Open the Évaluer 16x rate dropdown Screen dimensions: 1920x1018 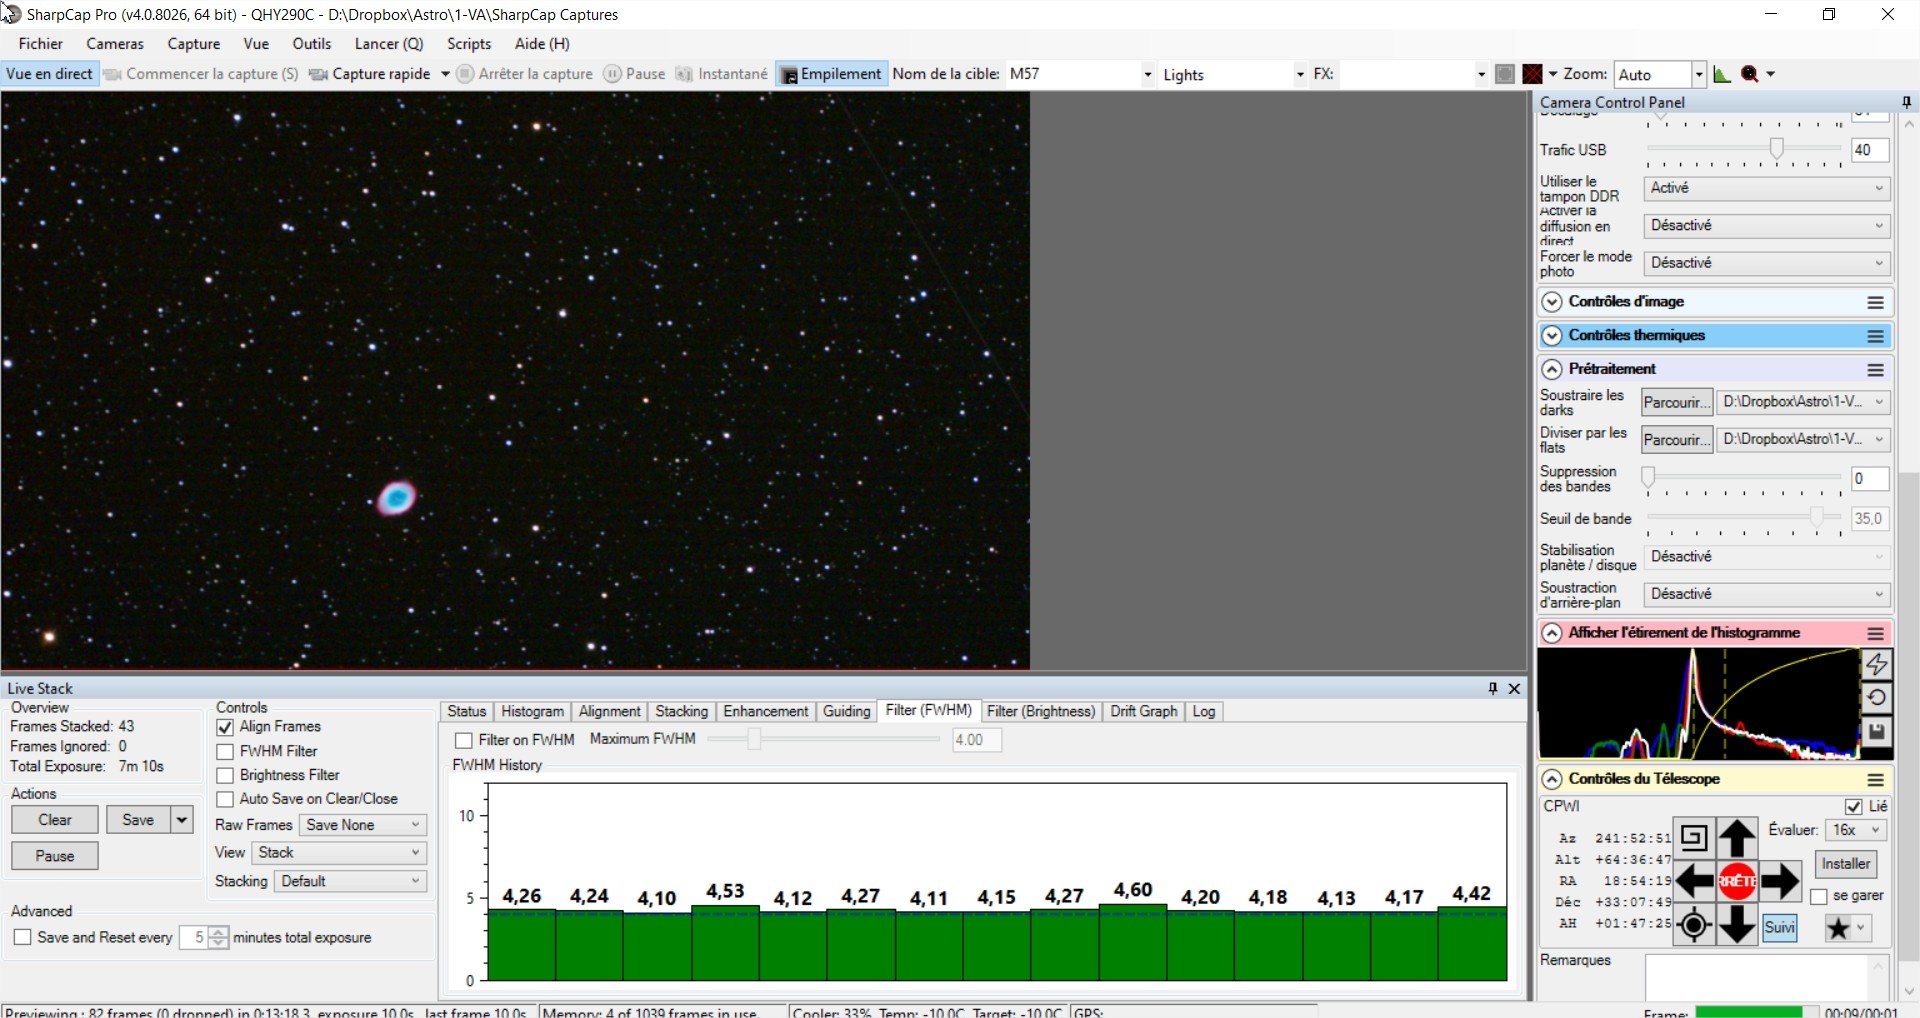(1856, 830)
